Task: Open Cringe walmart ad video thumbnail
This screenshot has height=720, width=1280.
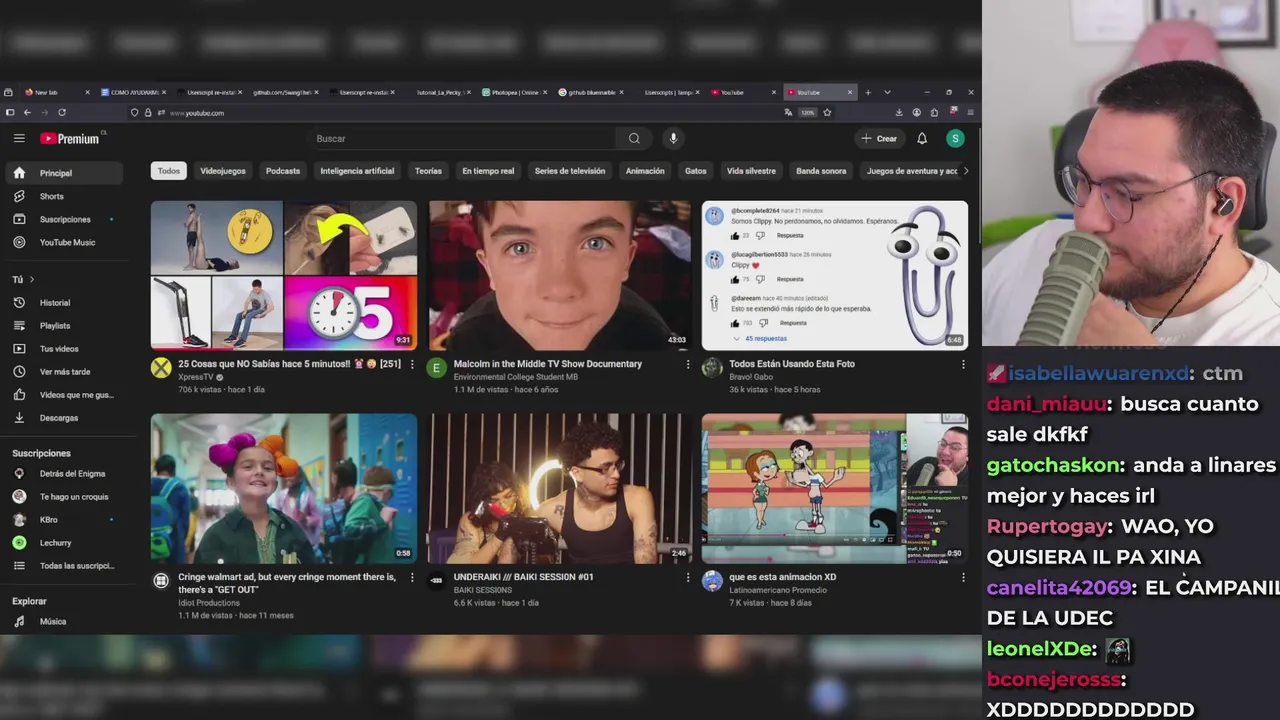Action: (284, 488)
